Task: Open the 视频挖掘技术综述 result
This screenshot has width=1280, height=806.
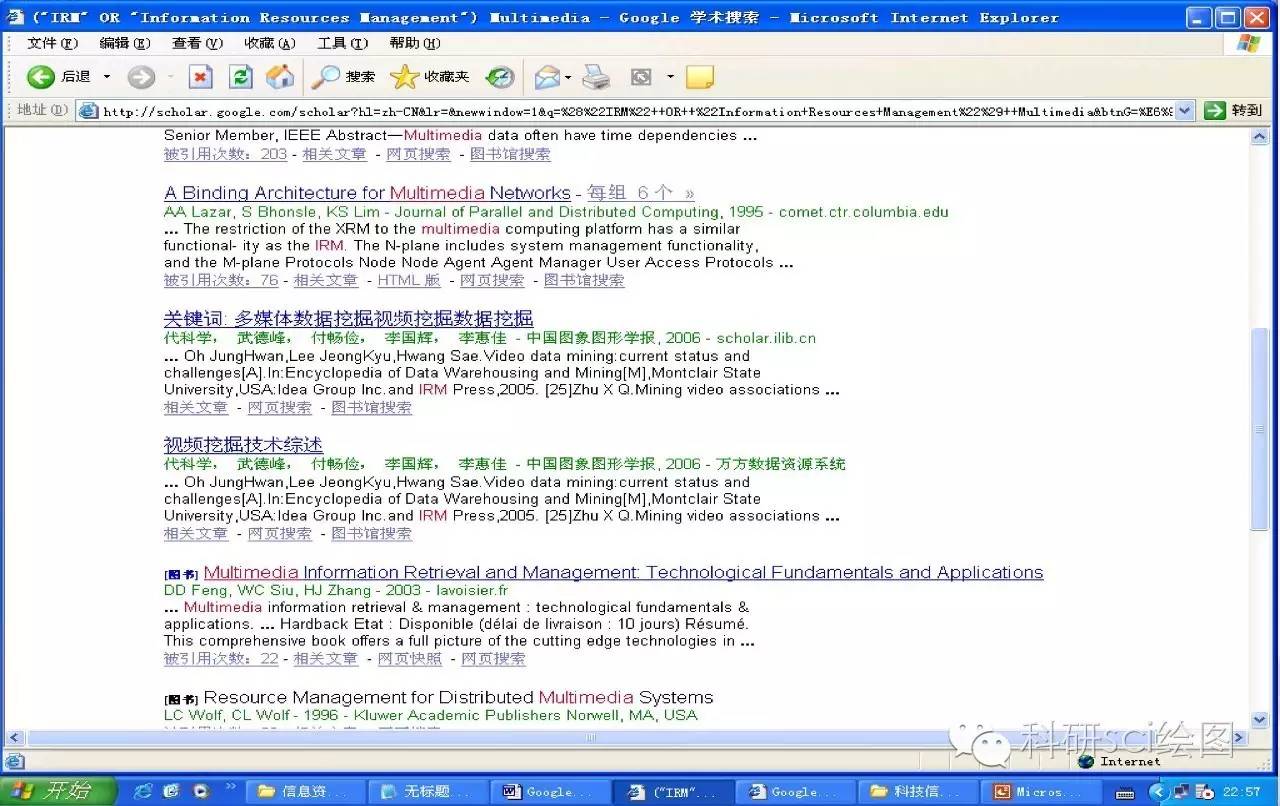Action: (x=243, y=445)
